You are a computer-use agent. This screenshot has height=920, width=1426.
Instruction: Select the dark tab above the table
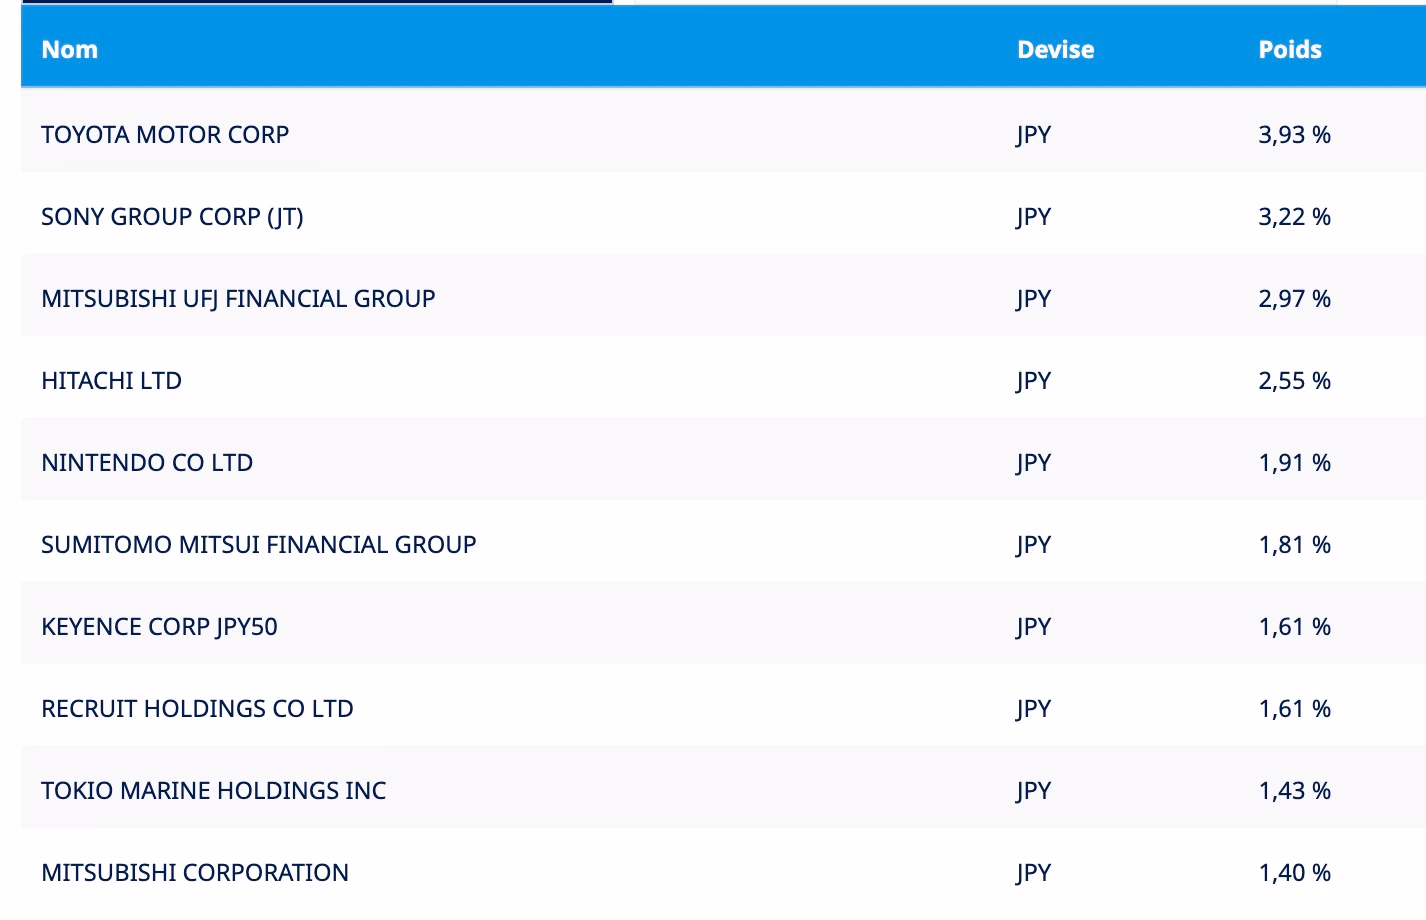[317, 5]
